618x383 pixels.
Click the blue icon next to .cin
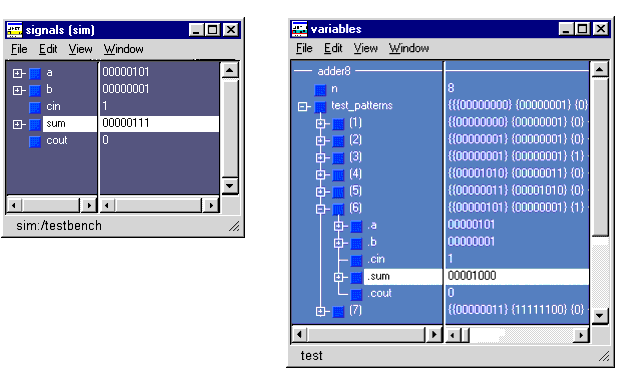[x=356, y=260]
